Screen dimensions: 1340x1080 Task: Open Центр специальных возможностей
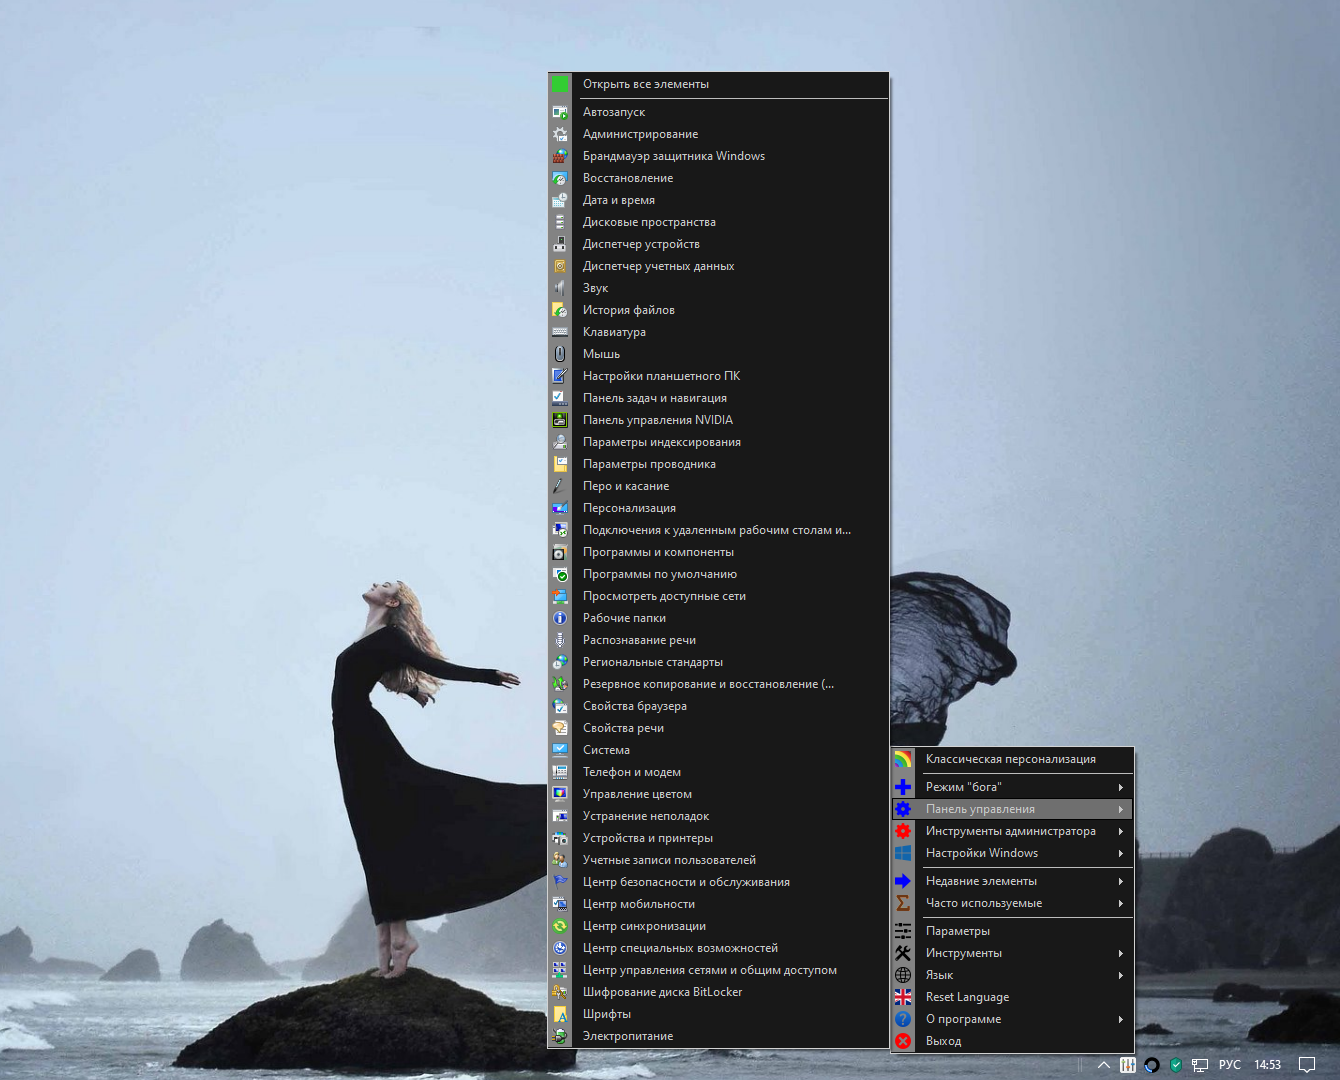pos(718,948)
